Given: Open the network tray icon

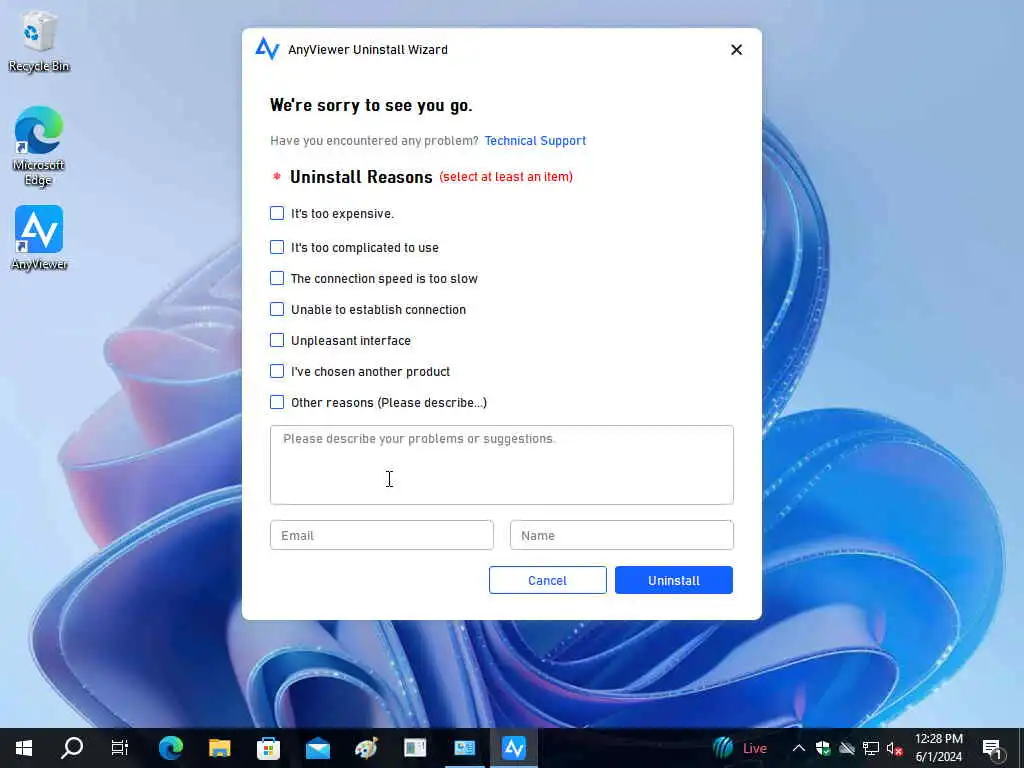Looking at the screenshot, I should coord(871,748).
